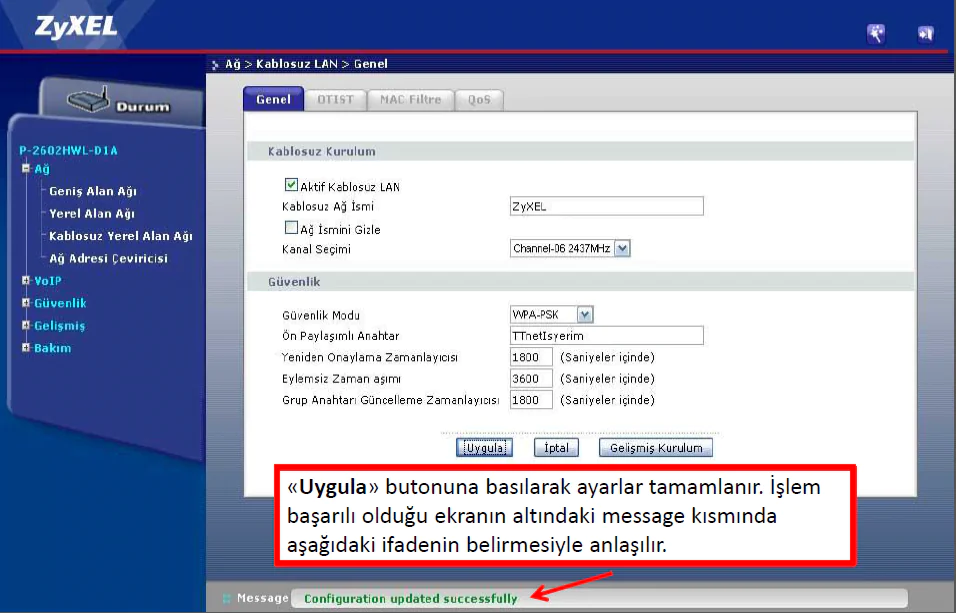Image resolution: width=956 pixels, height=613 pixels.
Task: Disable the Aktif Kablosuz LAN checkbox
Action: coord(291,185)
